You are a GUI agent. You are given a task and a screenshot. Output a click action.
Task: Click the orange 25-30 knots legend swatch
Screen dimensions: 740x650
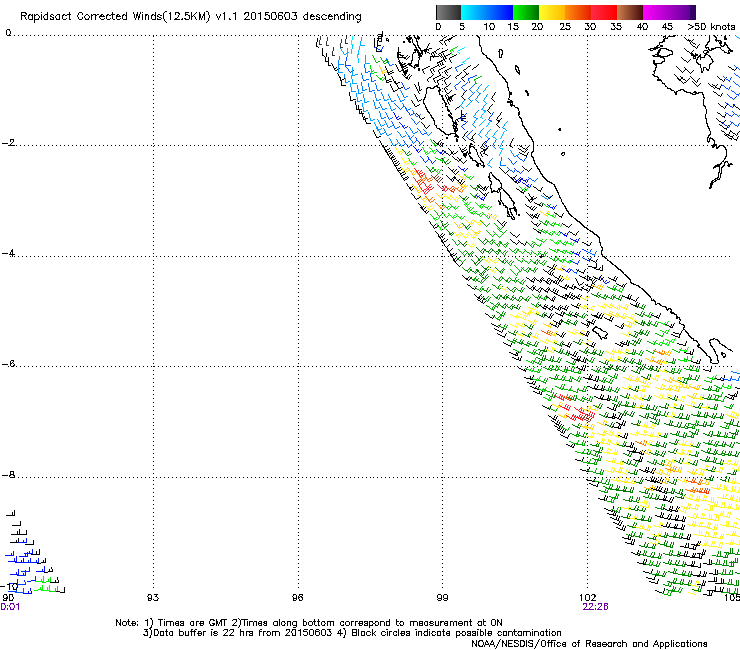coord(578,12)
